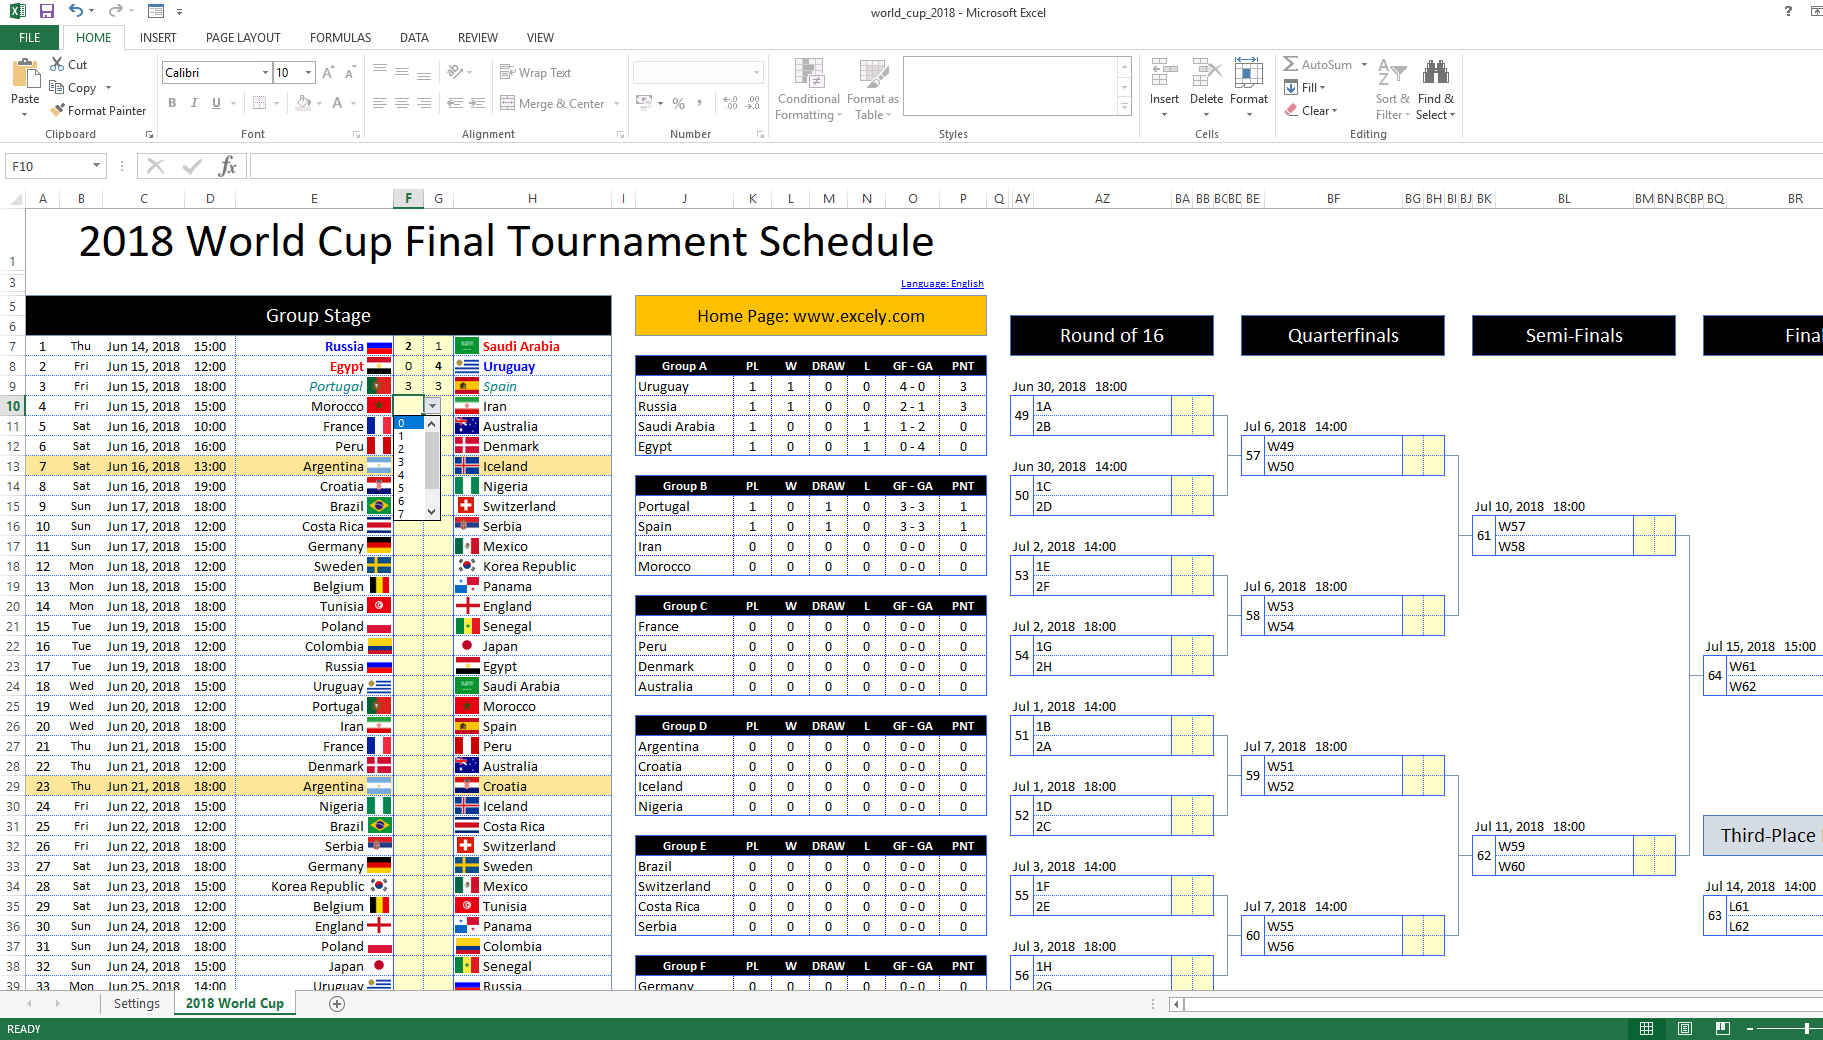Viewport: 1823px width, 1040px height.
Task: Click the Language: English link
Action: [941, 284]
